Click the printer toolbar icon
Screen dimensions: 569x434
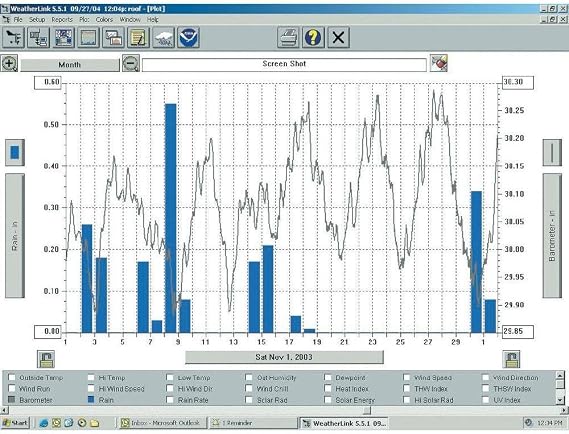coord(288,37)
